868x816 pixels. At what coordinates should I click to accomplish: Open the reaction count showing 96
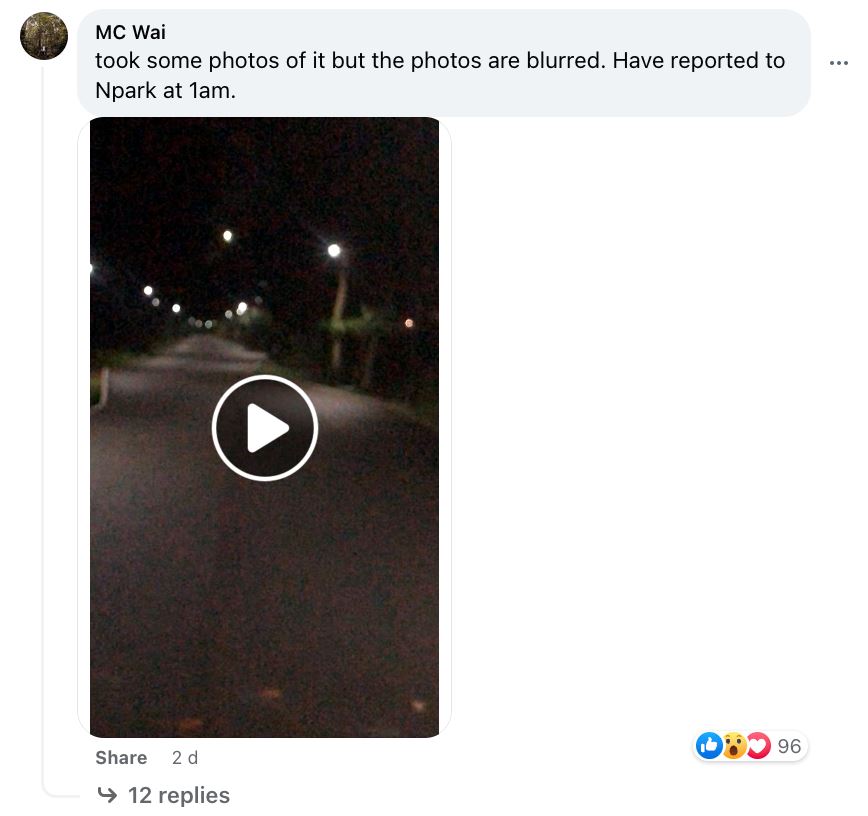(x=789, y=746)
